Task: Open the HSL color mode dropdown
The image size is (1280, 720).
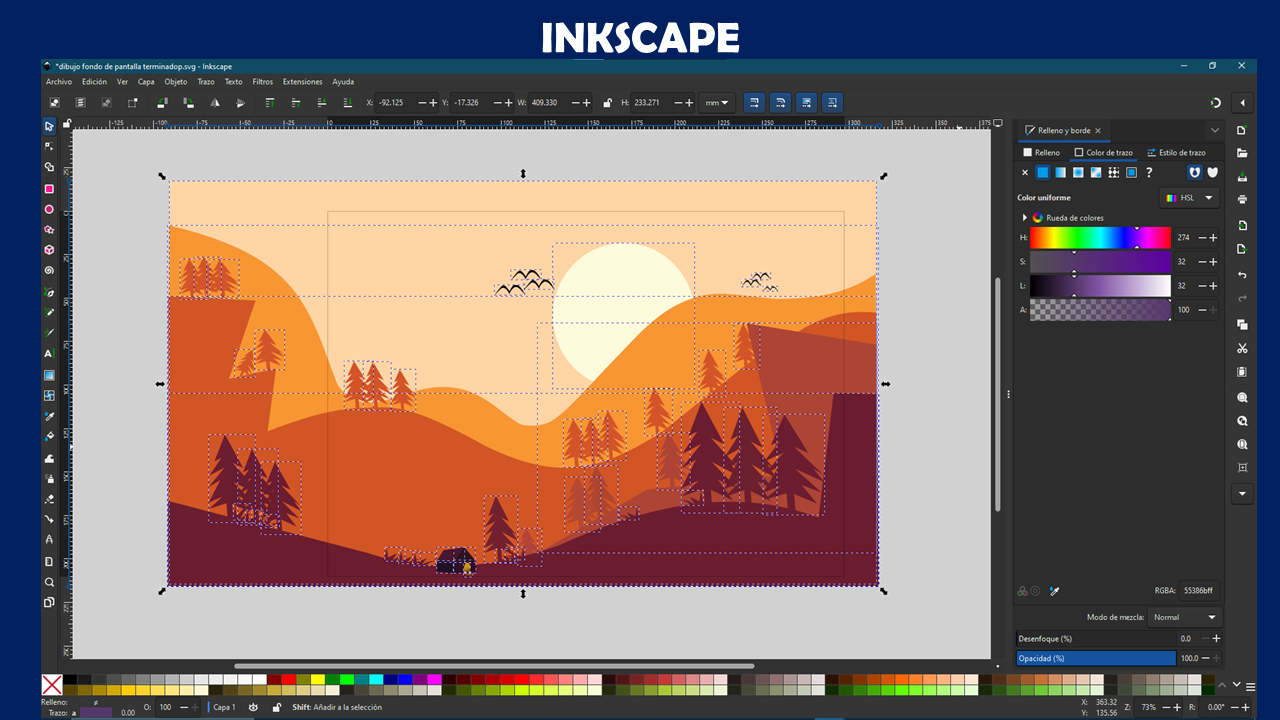Action: pyautogui.click(x=1189, y=198)
